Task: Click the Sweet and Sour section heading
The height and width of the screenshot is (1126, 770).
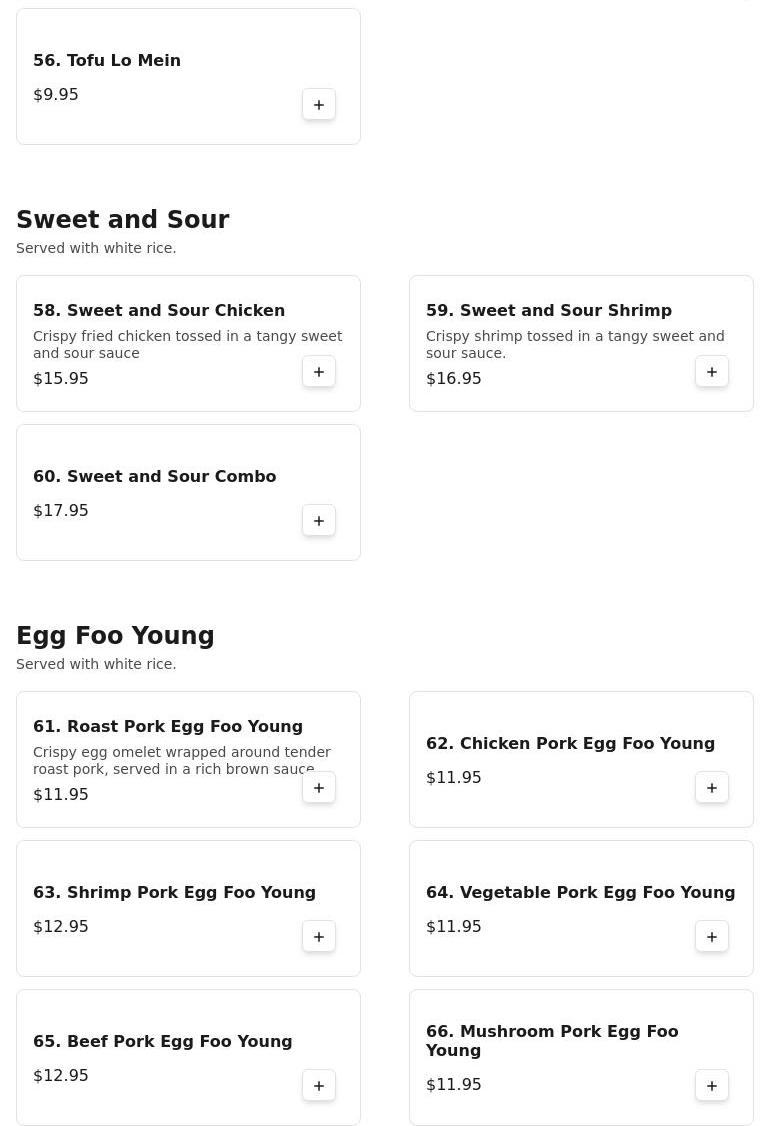Action: [123, 219]
